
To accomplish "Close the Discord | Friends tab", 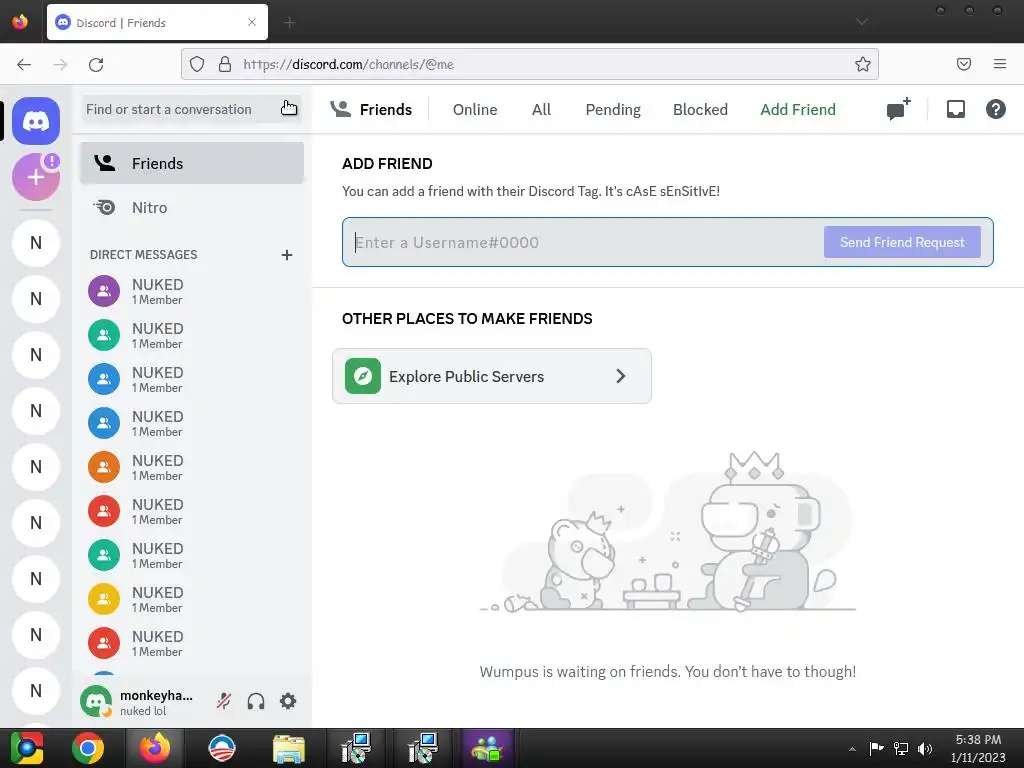I will click(x=252, y=22).
